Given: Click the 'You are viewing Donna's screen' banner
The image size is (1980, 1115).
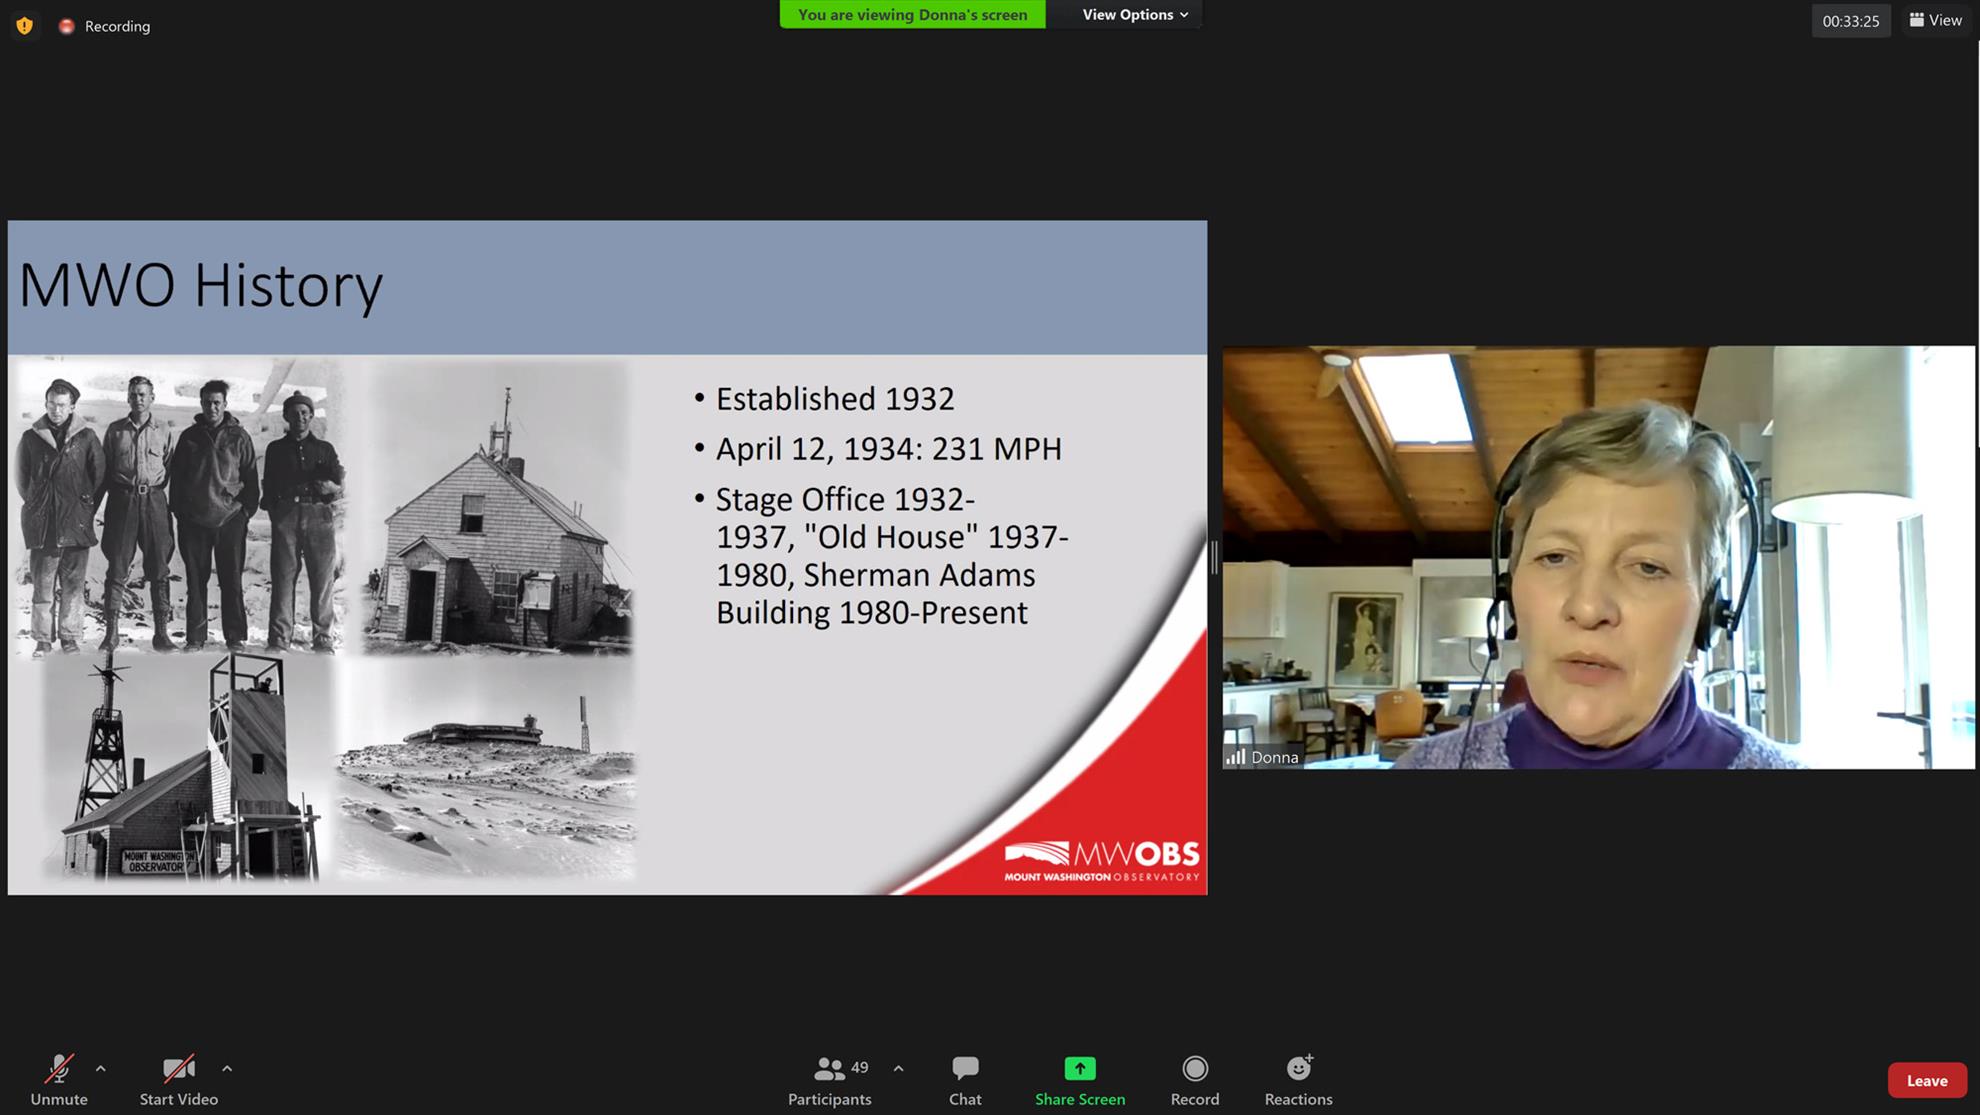Looking at the screenshot, I should [912, 15].
